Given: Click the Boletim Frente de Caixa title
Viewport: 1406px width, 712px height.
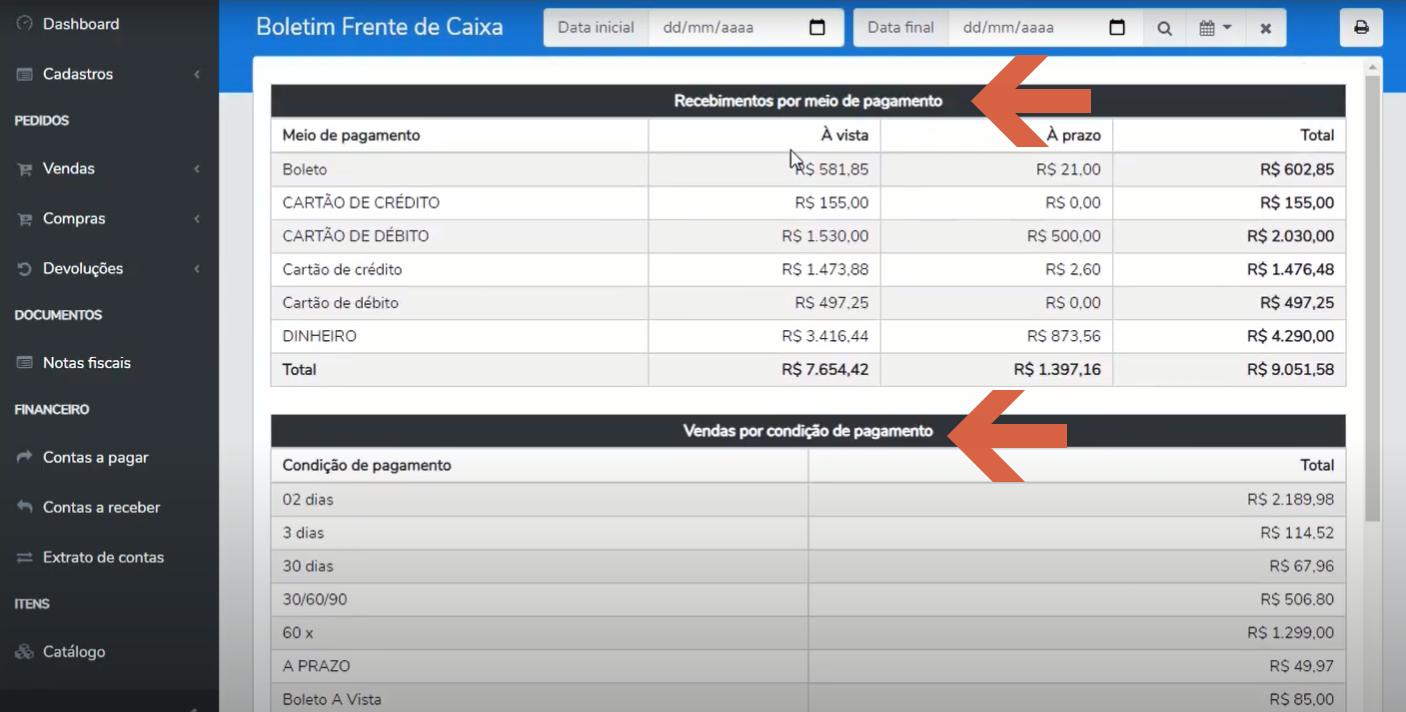Looking at the screenshot, I should tap(380, 27).
